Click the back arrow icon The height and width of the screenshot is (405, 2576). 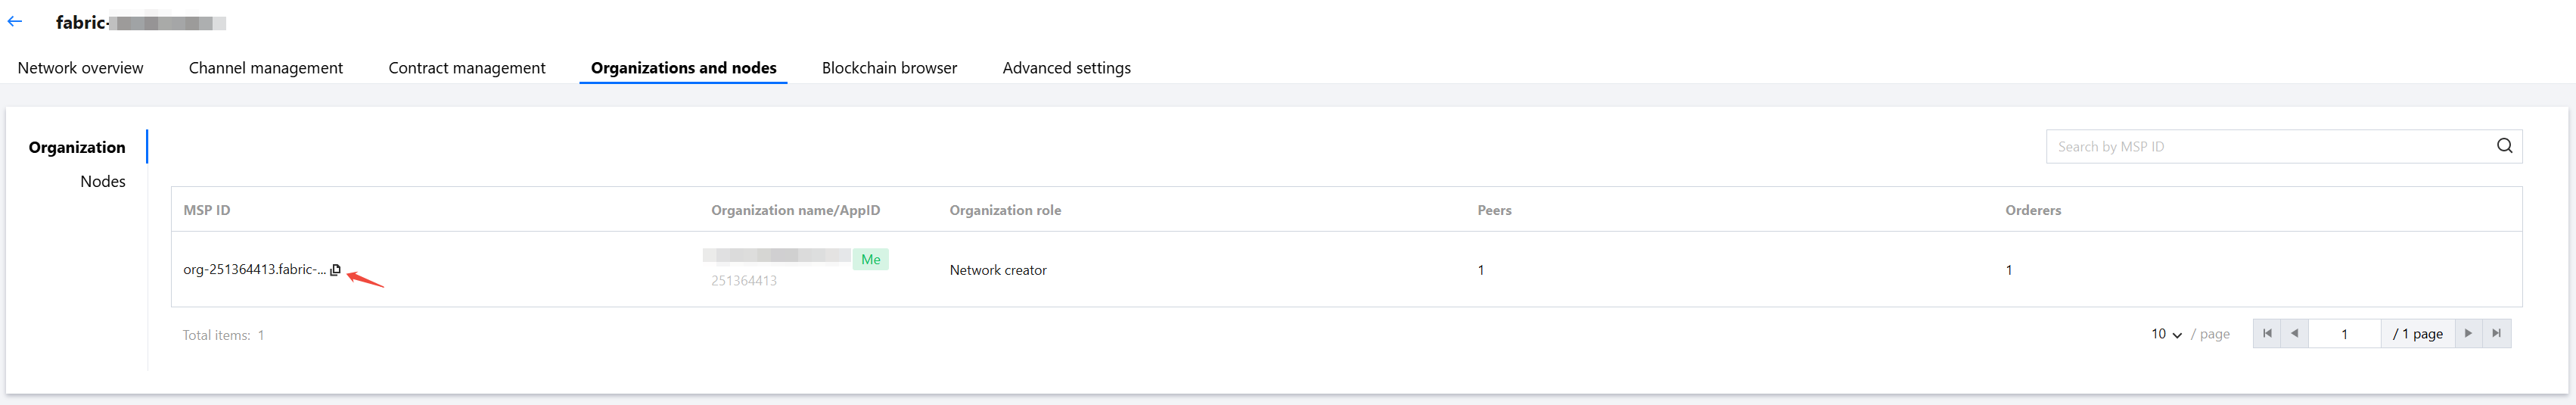click(x=15, y=21)
